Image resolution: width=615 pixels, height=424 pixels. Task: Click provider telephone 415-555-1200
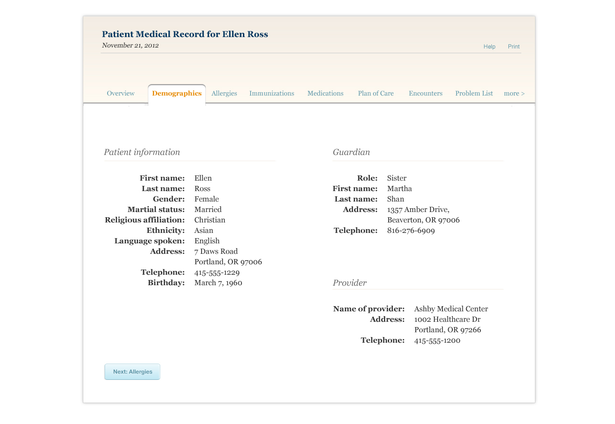click(437, 340)
